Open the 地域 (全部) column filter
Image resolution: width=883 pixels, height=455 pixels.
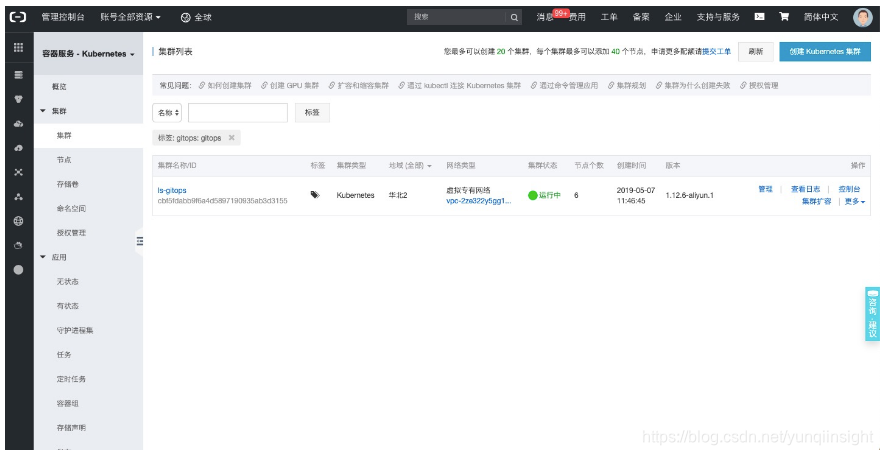pyautogui.click(x=411, y=166)
